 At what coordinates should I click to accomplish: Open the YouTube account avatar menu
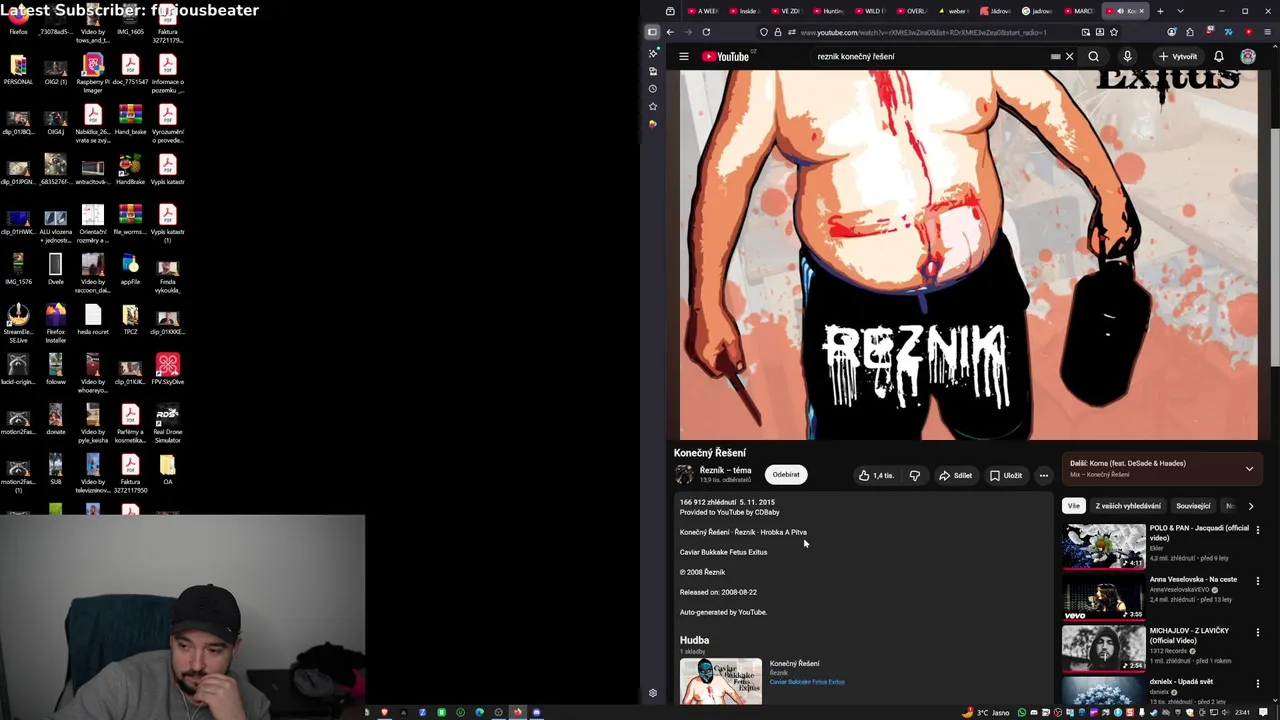1248,57
